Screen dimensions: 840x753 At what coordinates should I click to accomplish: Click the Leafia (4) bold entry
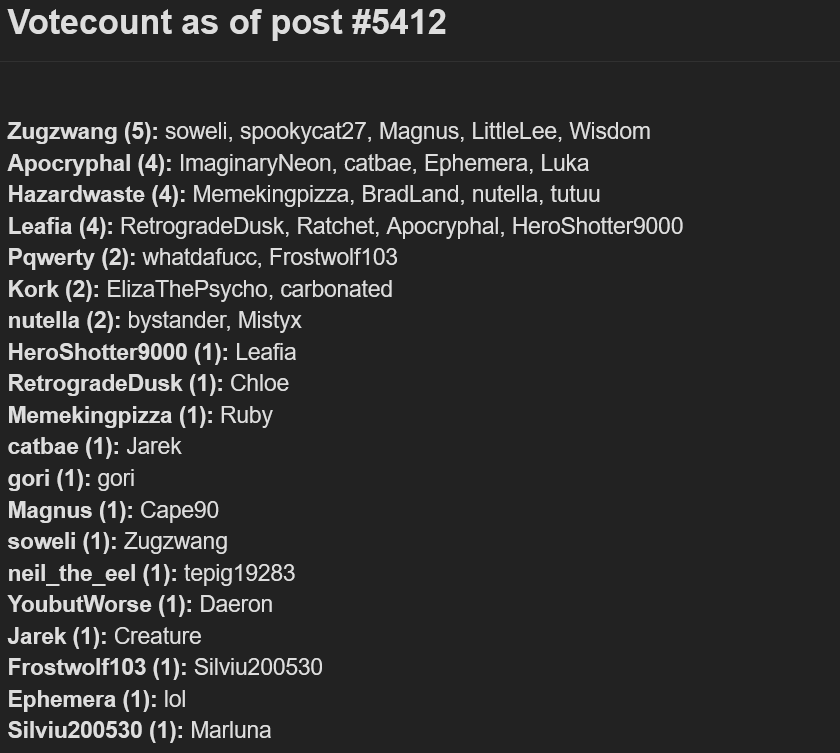[61, 226]
